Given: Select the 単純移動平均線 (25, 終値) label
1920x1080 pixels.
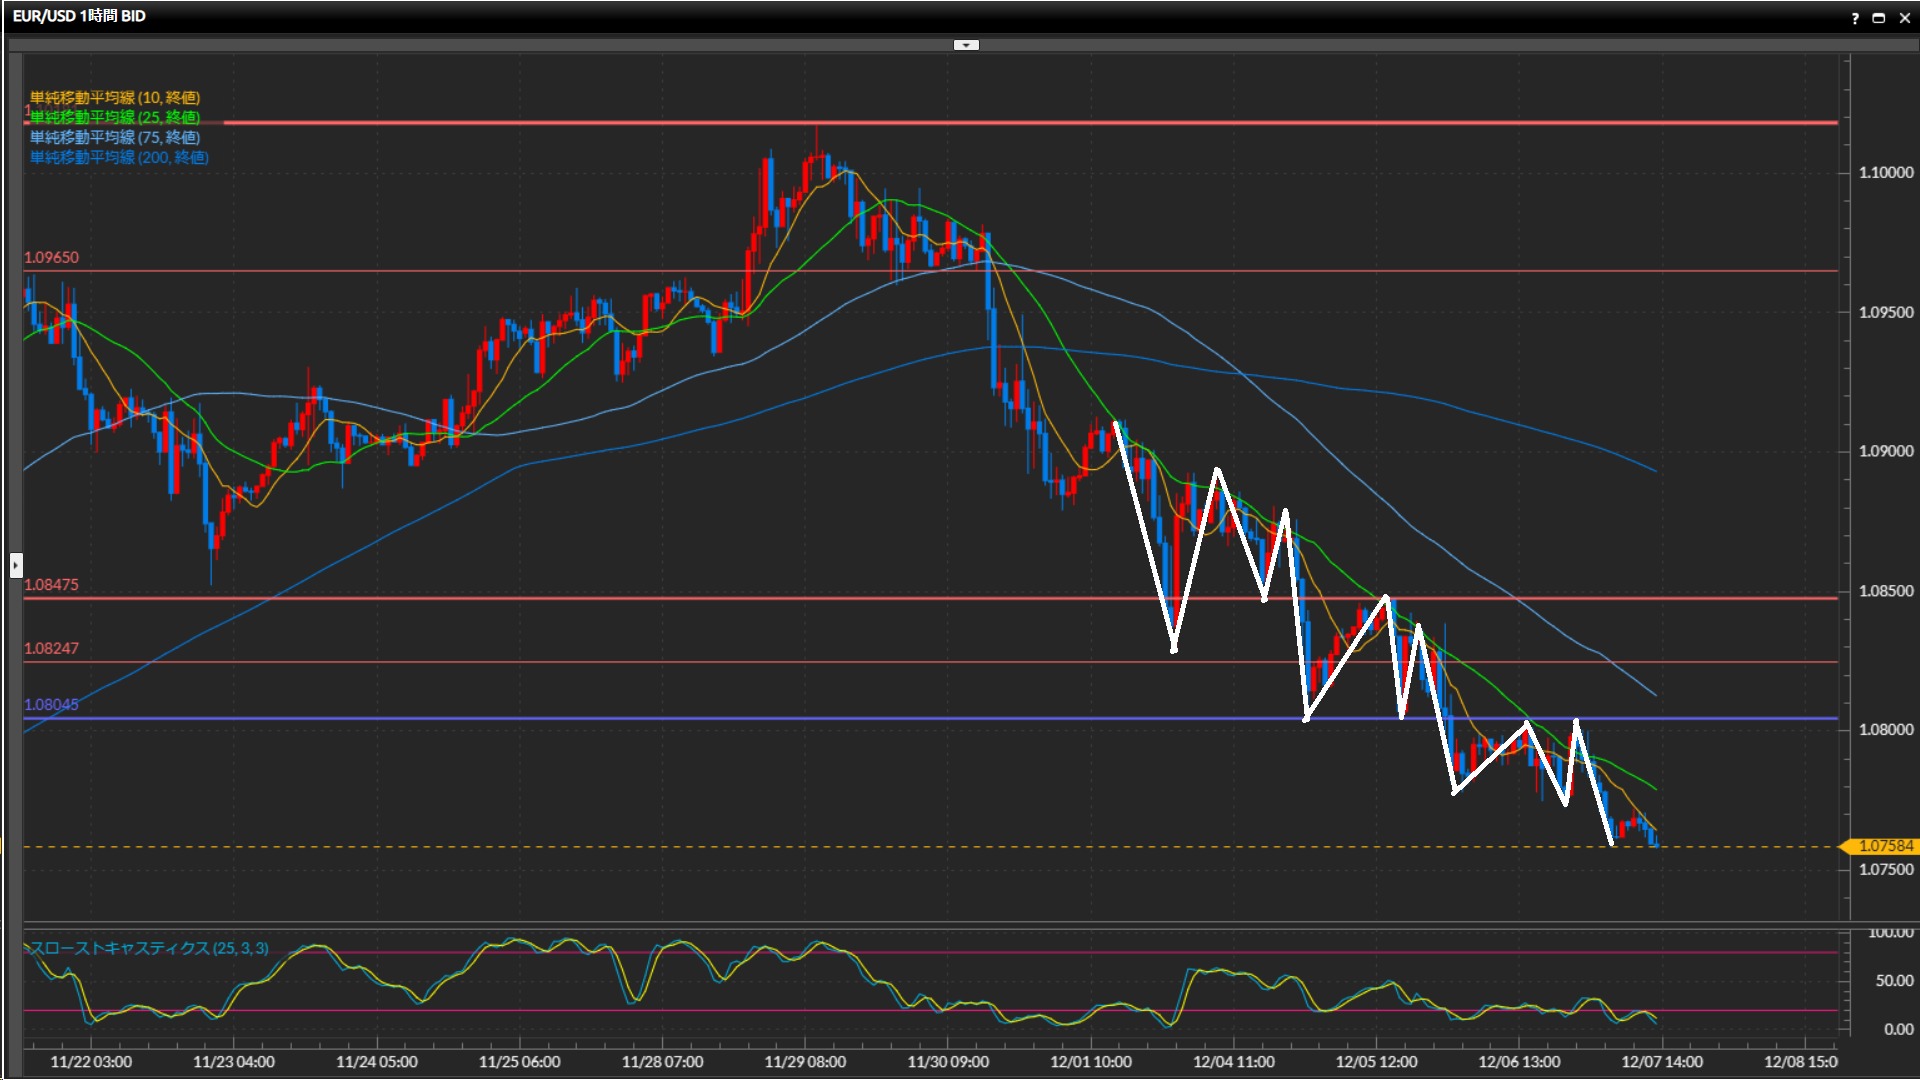Looking at the screenshot, I should click(x=115, y=117).
